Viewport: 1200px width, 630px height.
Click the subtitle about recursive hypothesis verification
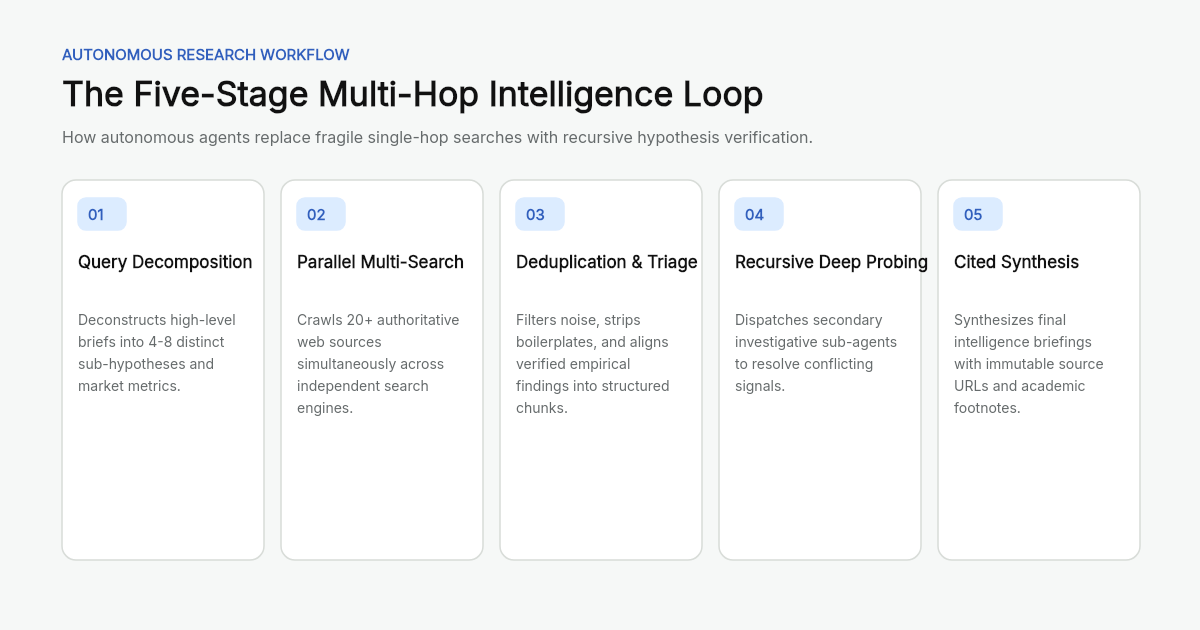click(437, 137)
